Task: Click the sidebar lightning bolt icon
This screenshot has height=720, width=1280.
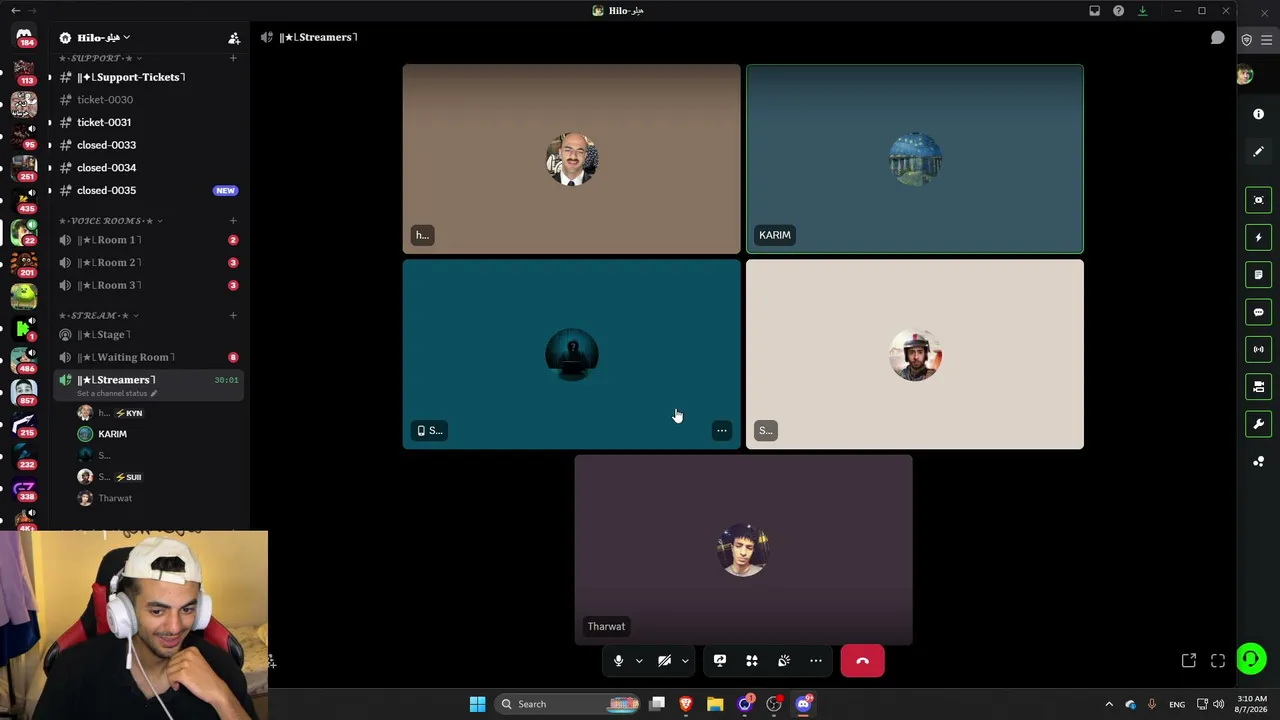Action: click(1258, 237)
